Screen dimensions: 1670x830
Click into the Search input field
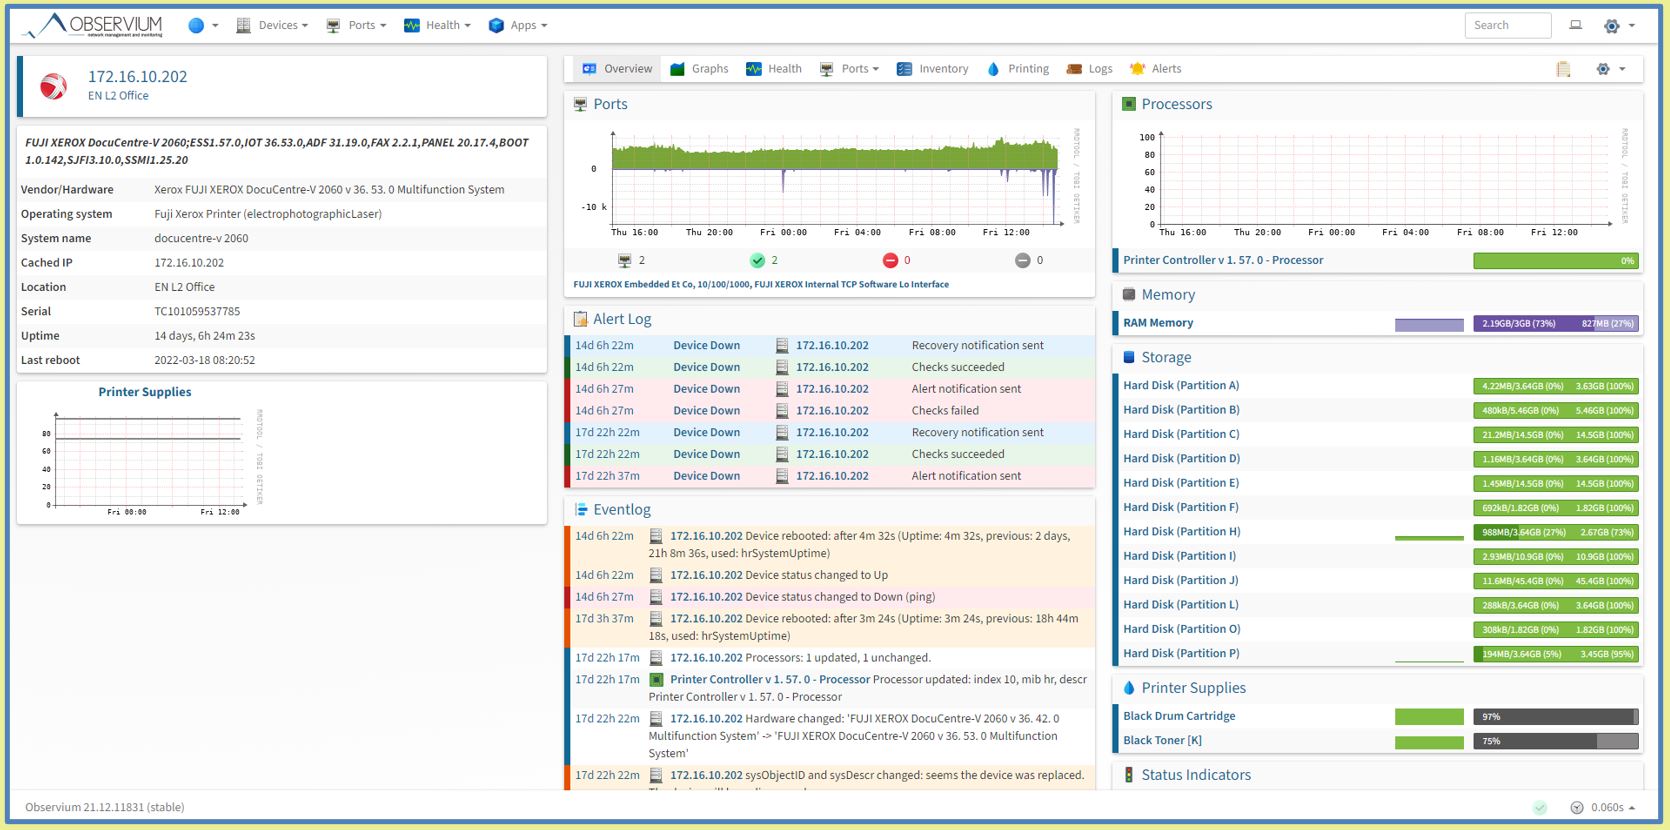[1507, 26]
